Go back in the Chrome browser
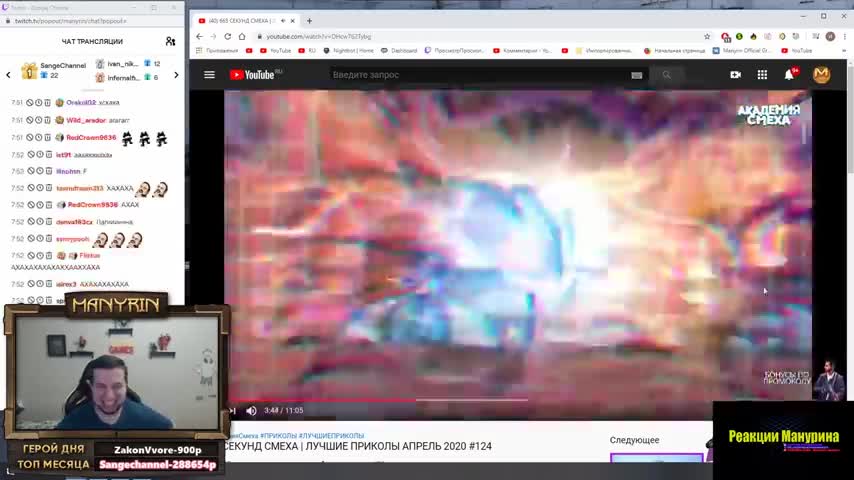Image resolution: width=854 pixels, height=480 pixels. point(199,37)
